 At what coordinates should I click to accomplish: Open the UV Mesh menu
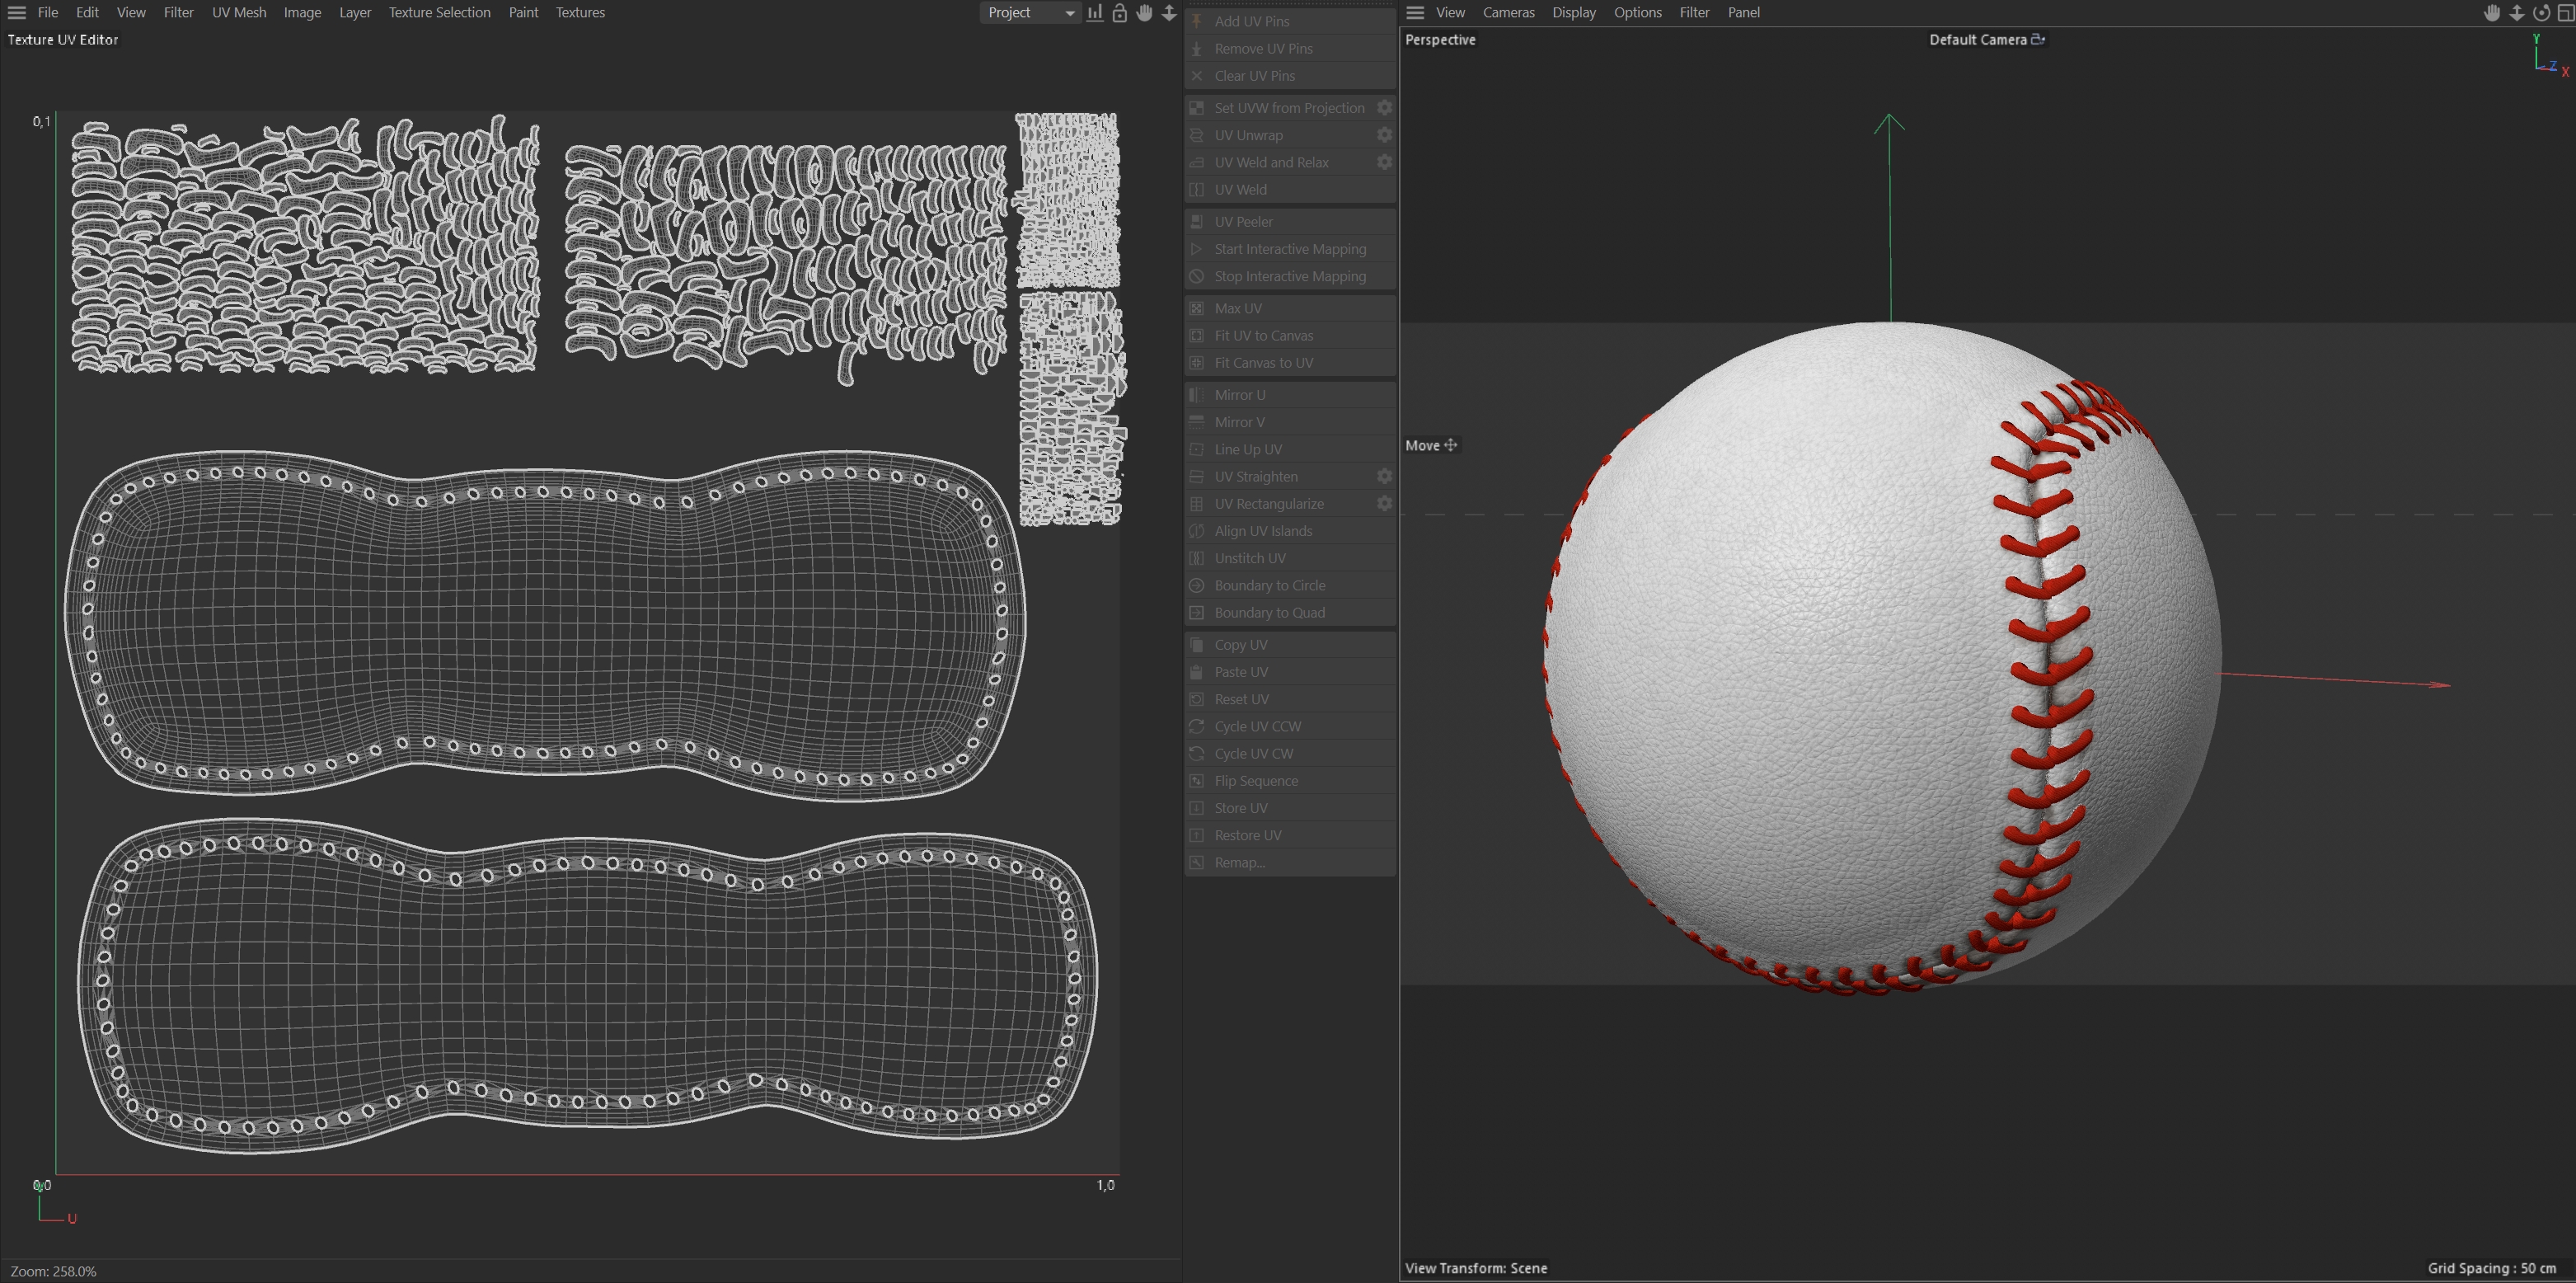click(239, 13)
